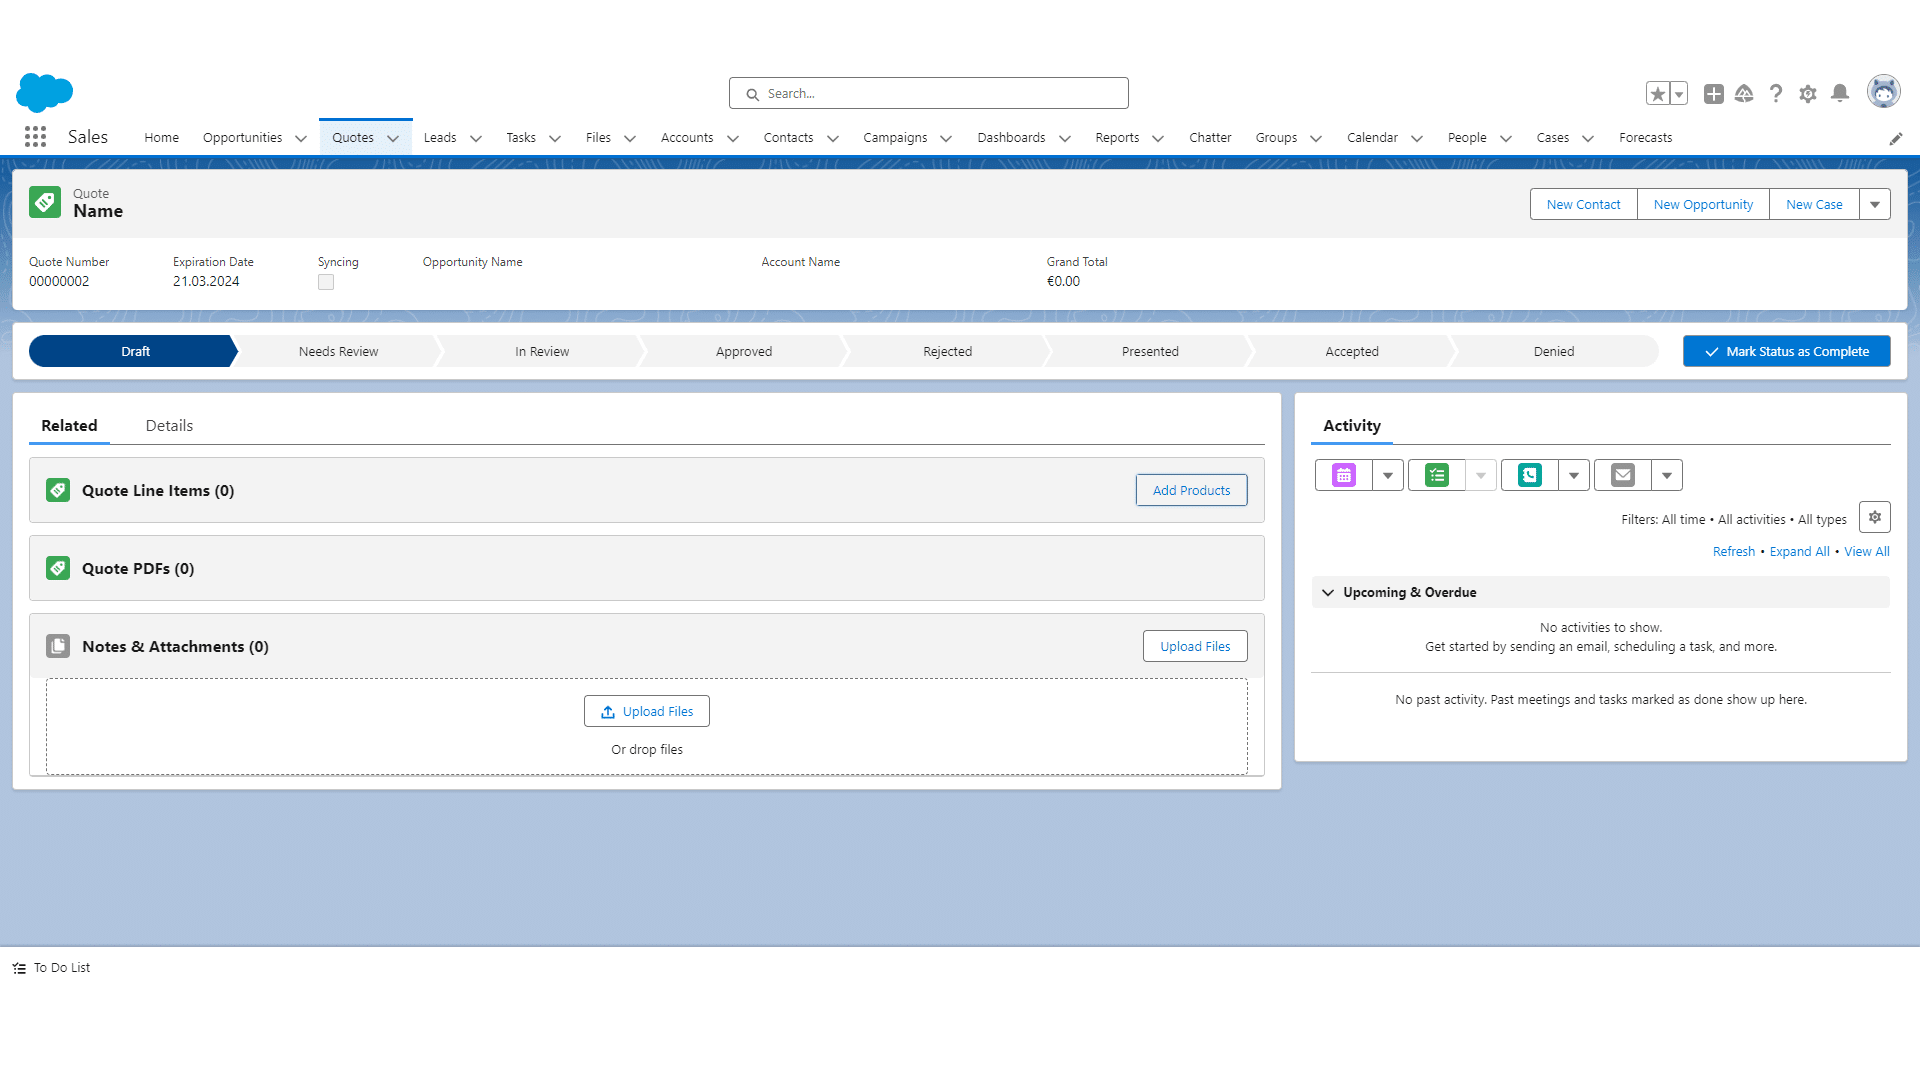Click in the global Search field

pos(929,93)
